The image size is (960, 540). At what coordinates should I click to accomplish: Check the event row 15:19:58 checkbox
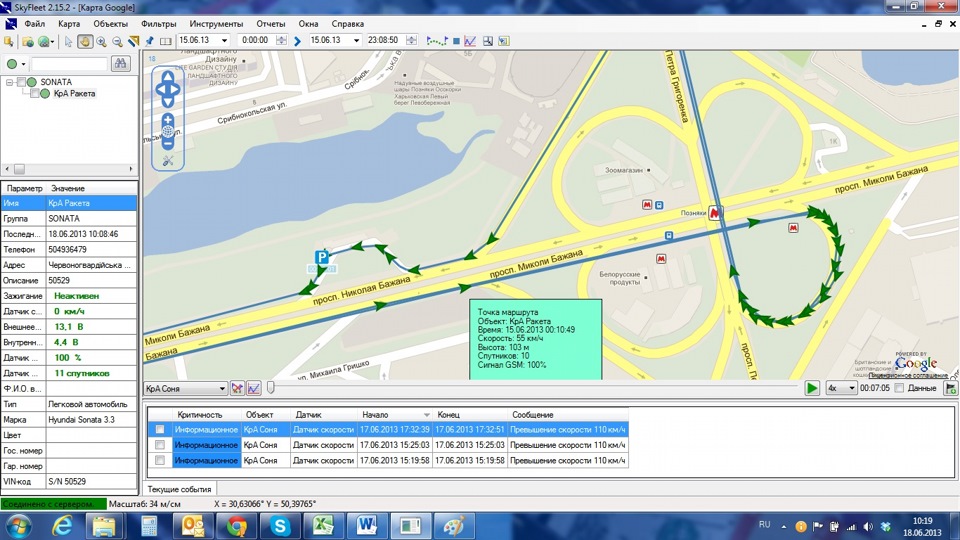coord(160,460)
